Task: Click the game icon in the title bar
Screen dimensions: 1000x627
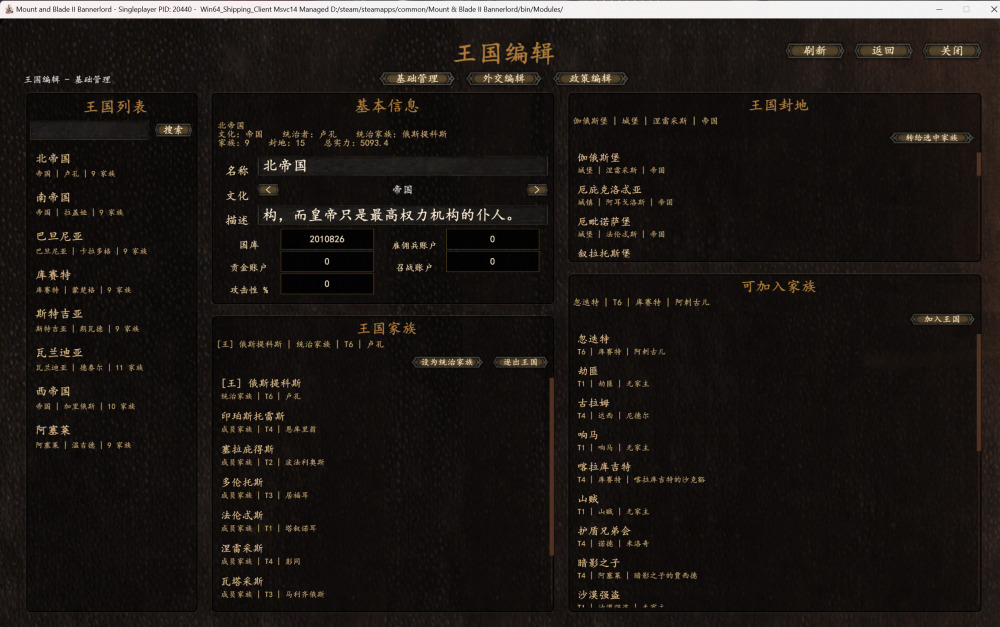Action: coord(8,9)
